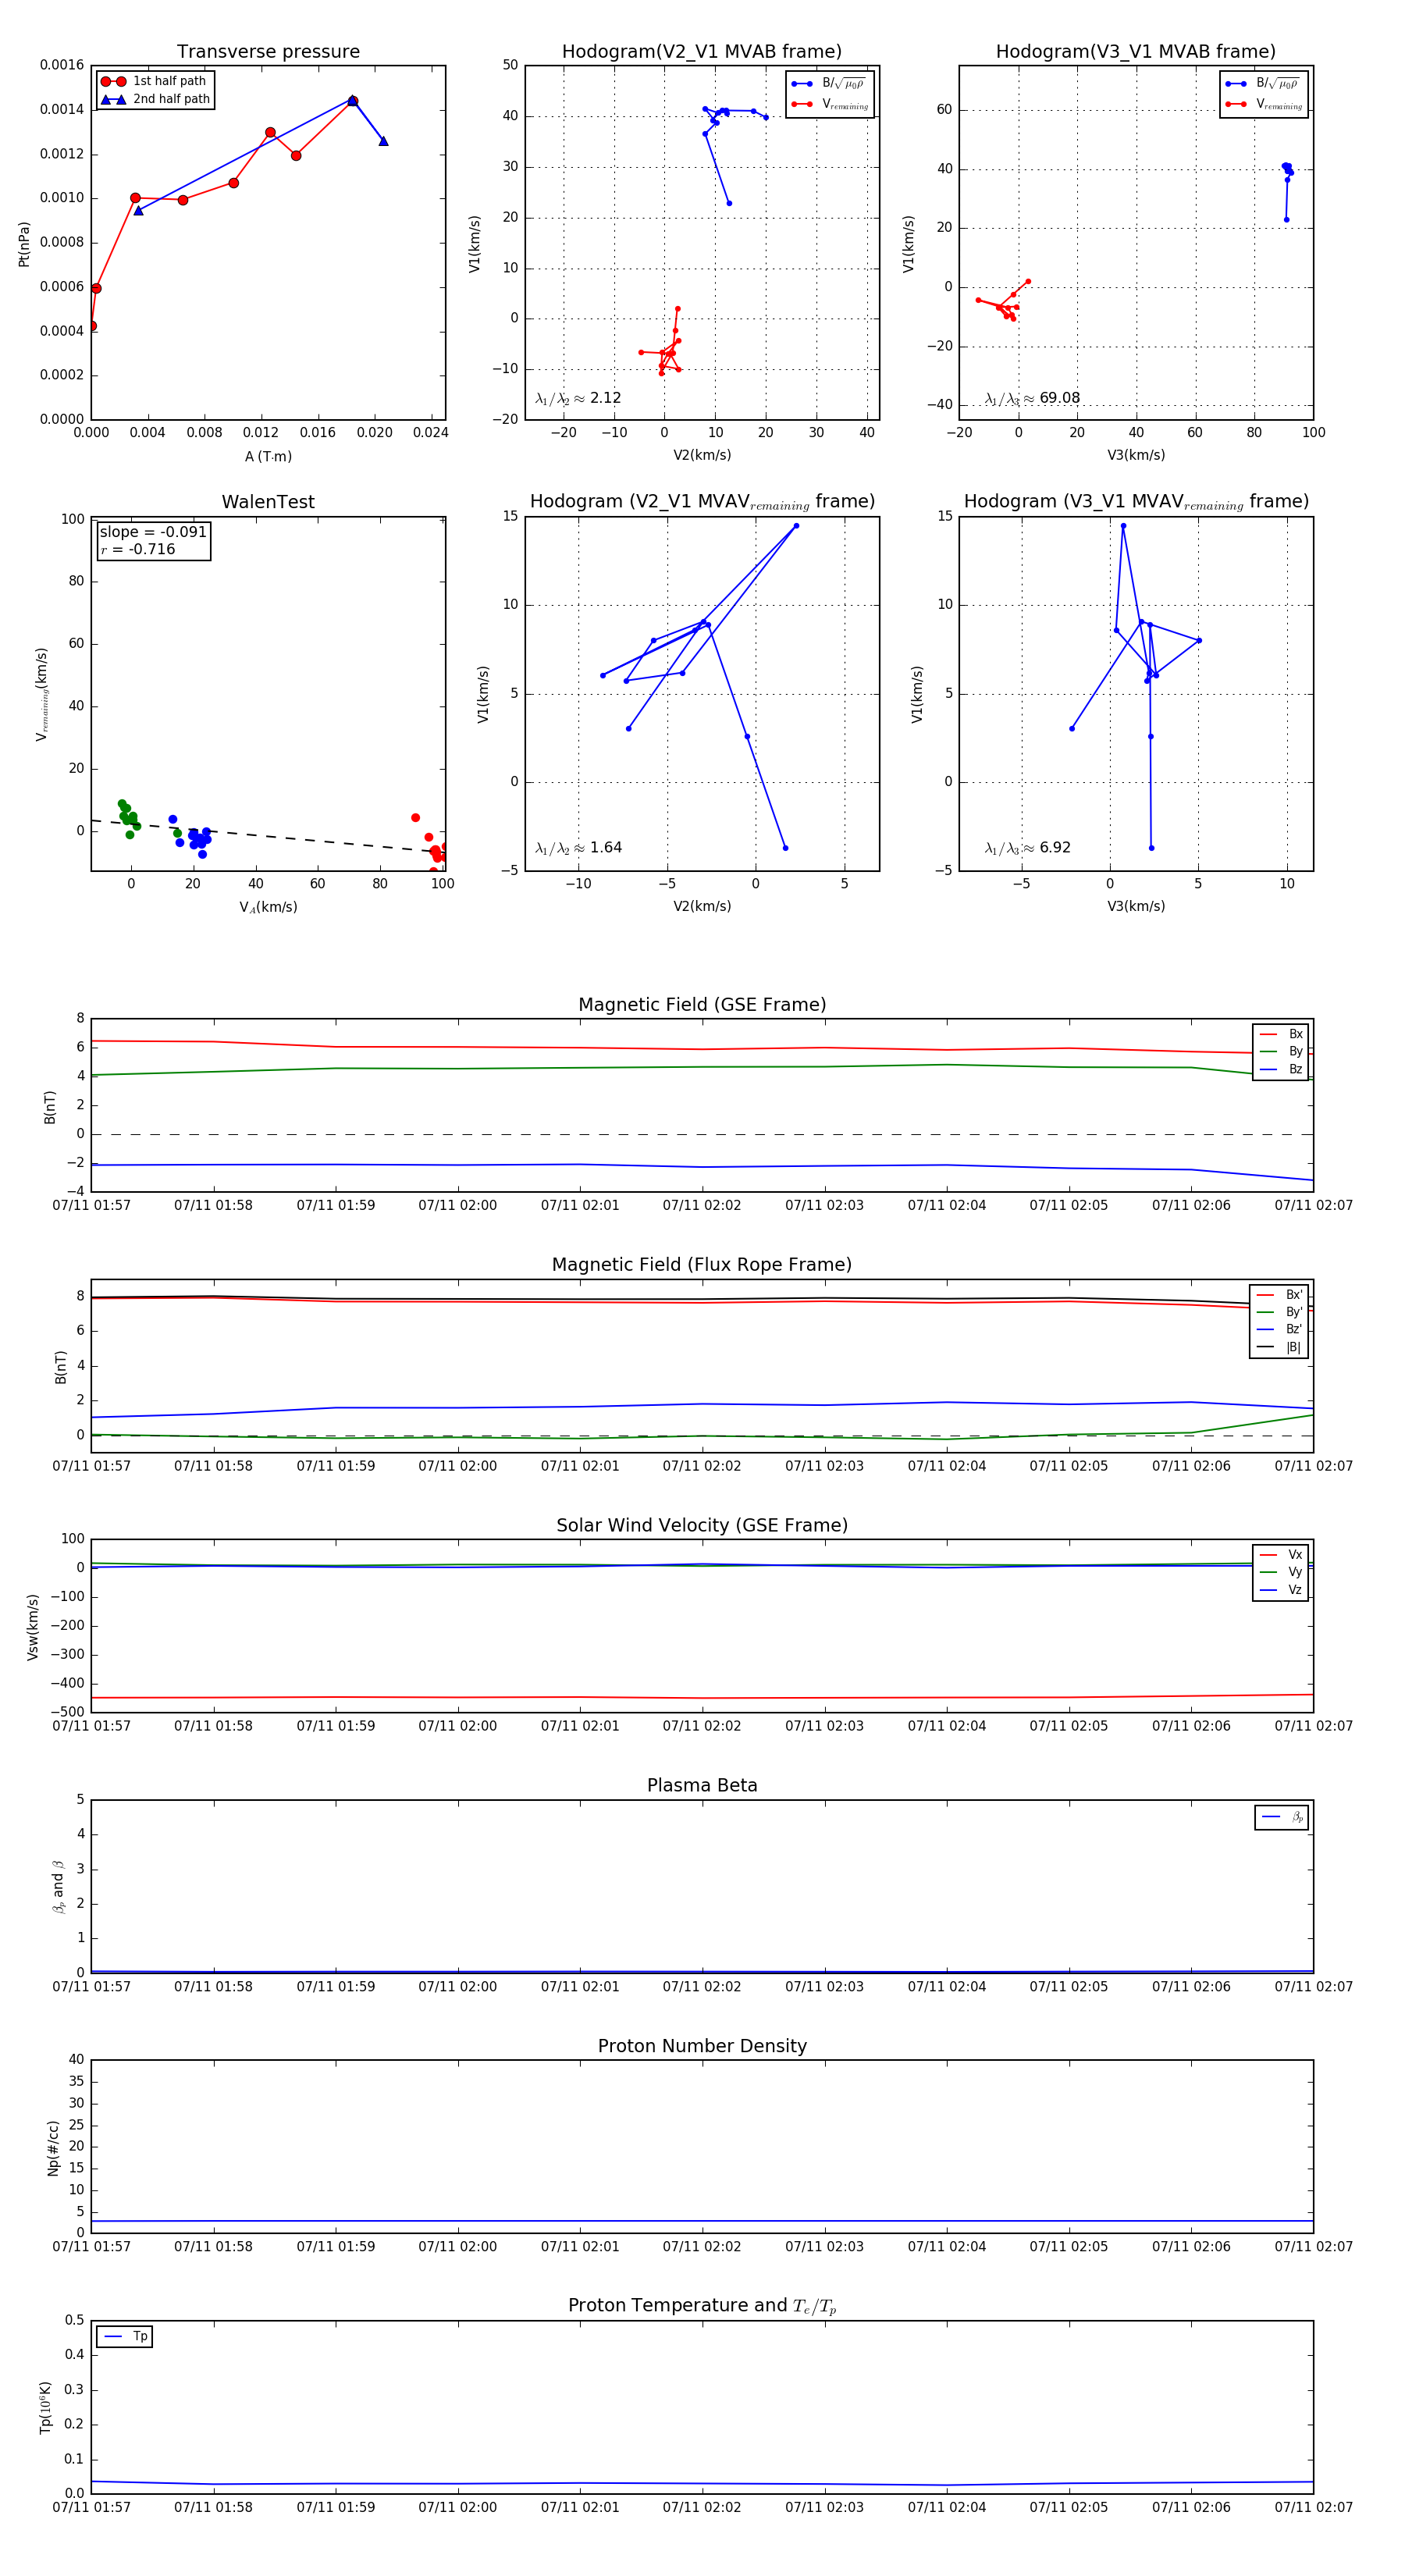Click the B/√μ0ρ legend entry in V2_V1 MVAB hodogram
The width and height of the screenshot is (1405, 2576).
[829, 84]
